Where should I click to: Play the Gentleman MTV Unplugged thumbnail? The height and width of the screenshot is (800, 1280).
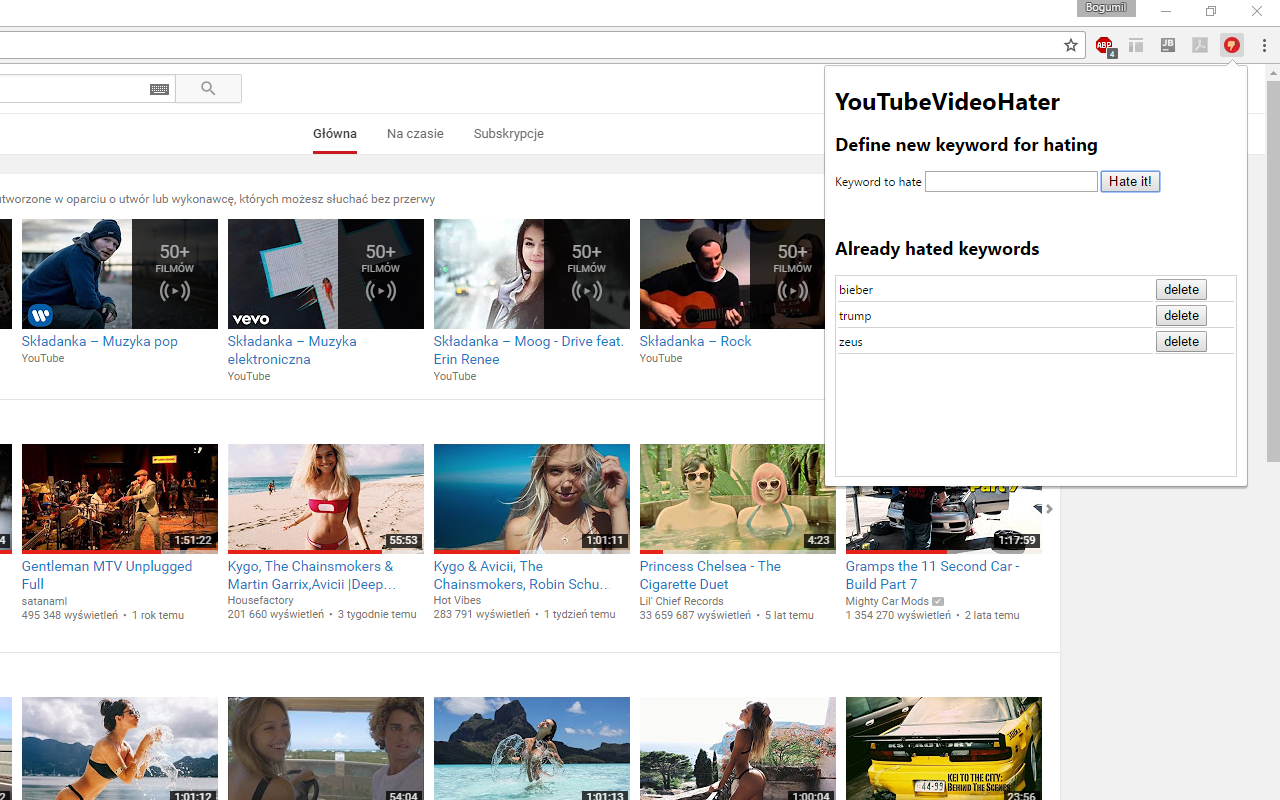[x=120, y=499]
